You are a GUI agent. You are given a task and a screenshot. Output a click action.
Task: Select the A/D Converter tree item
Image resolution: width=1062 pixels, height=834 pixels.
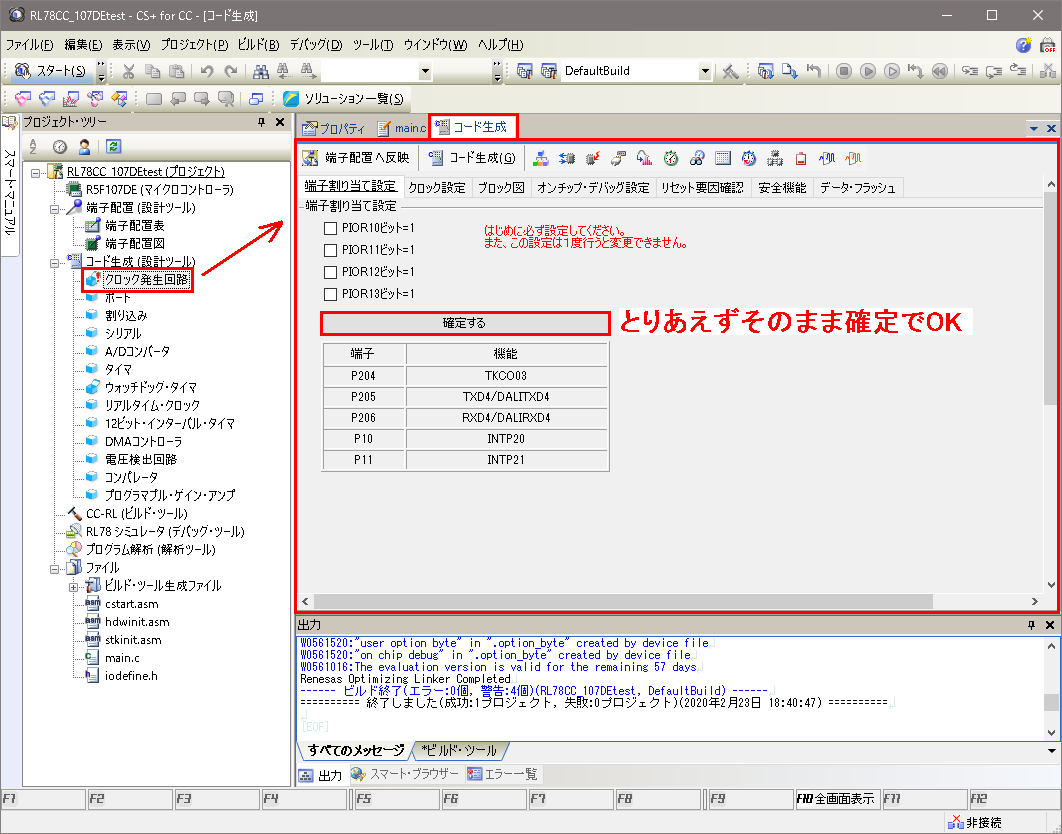(137, 351)
